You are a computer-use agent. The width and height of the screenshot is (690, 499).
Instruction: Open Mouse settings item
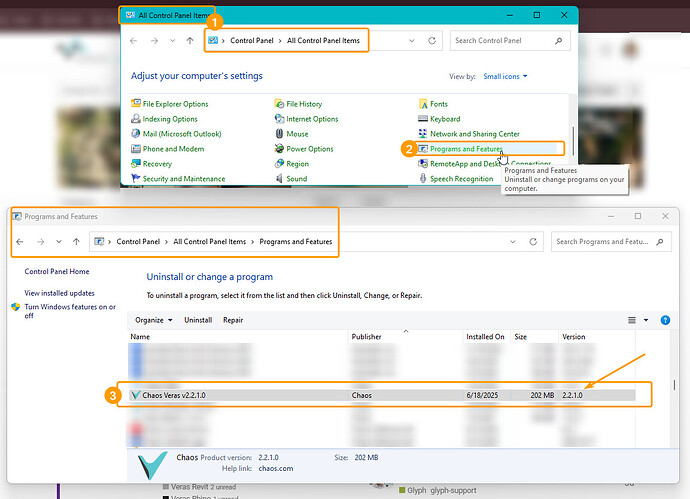[292, 134]
